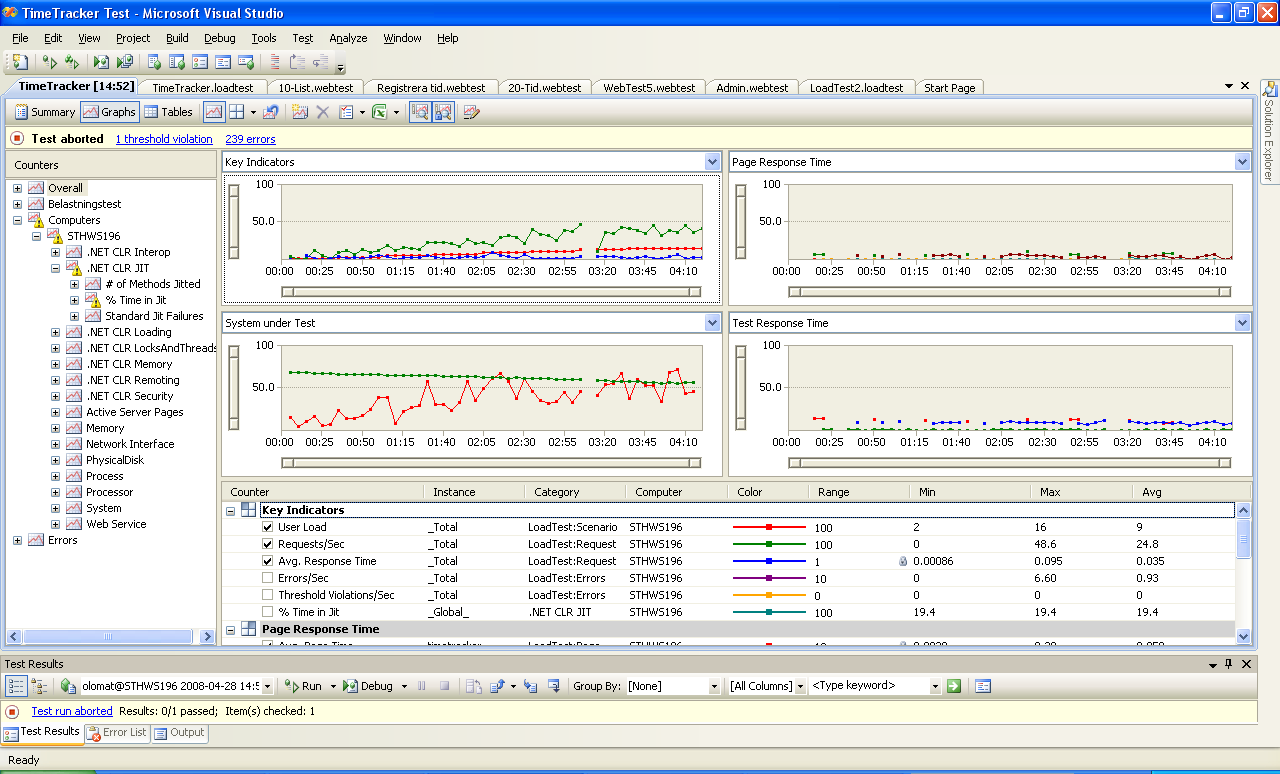Image resolution: width=1280 pixels, height=774 pixels.
Task: Open the Page Response Time graph dropdown
Action: [x=1242, y=161]
